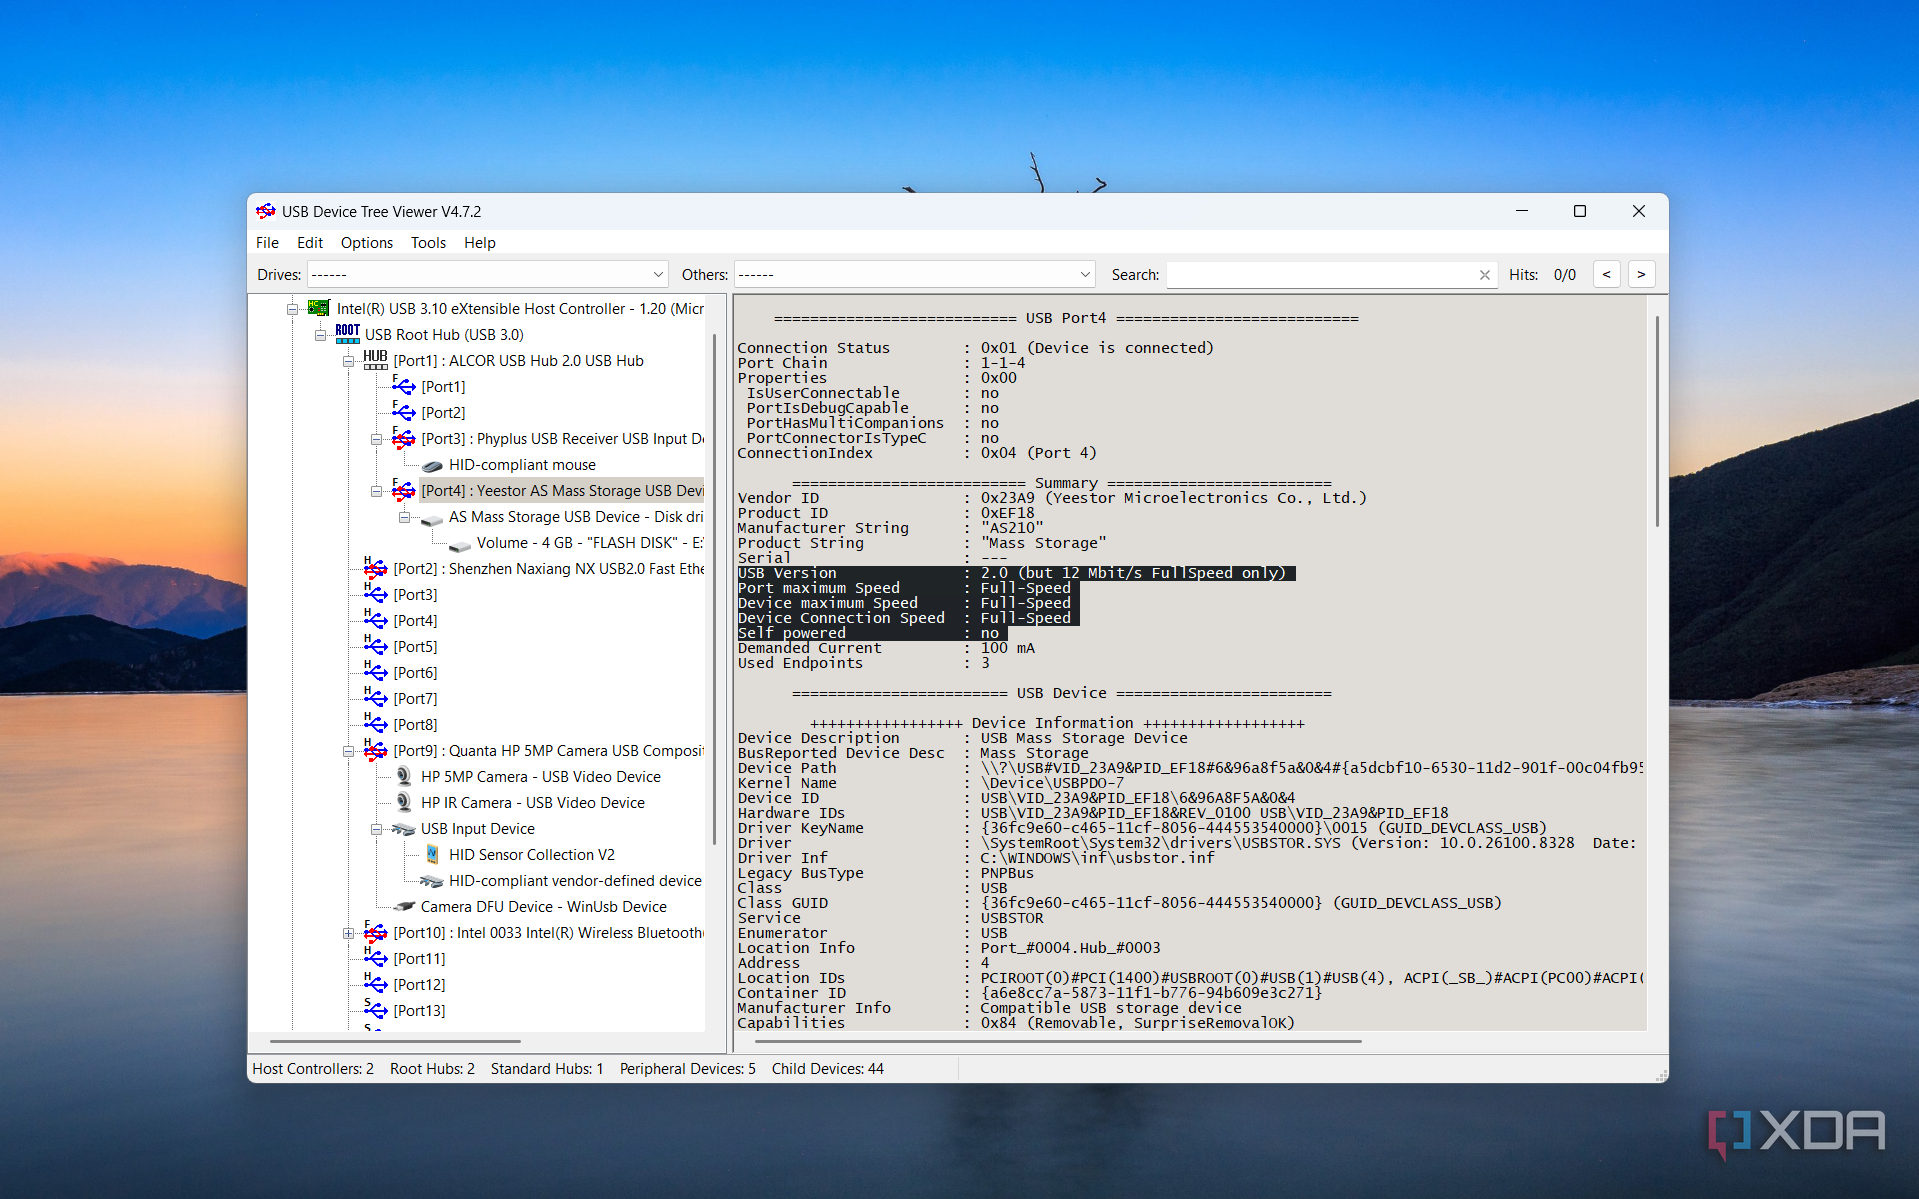
Task: Go to next search hit
Action: coord(1641,274)
